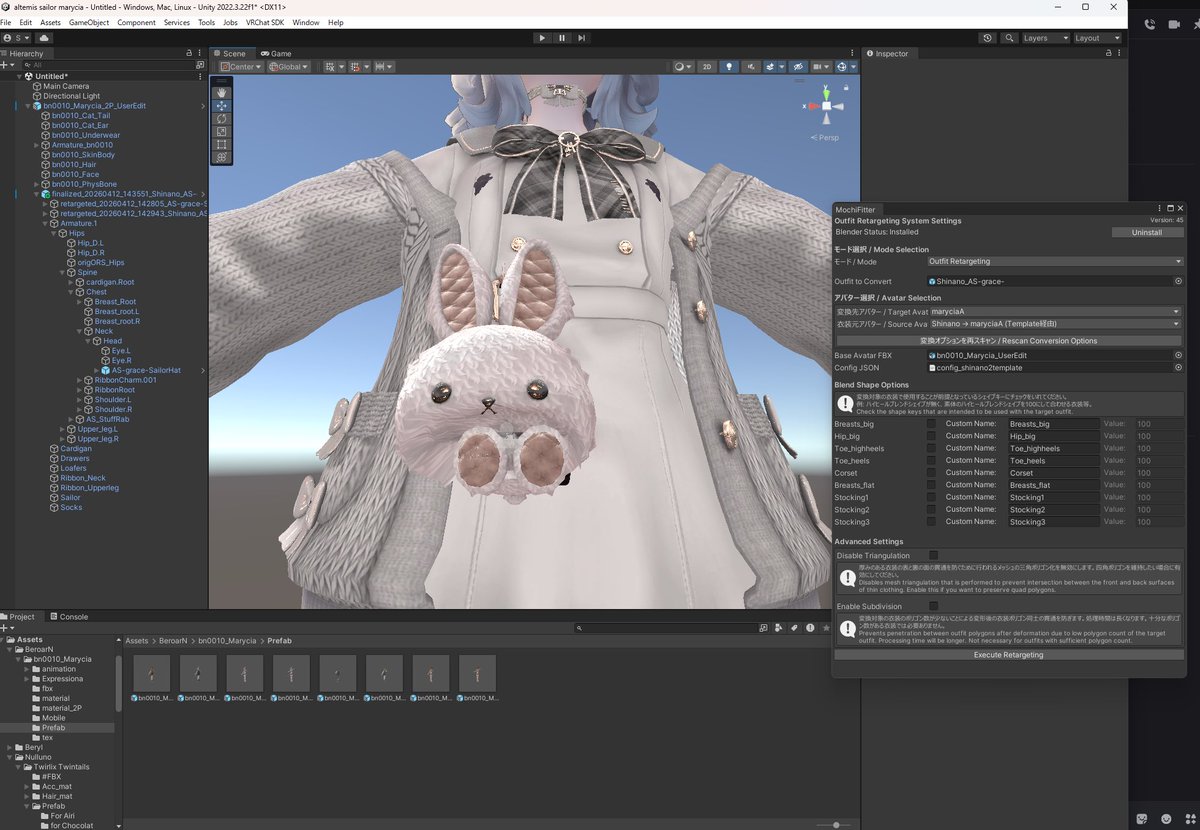Select the Move tool in Scene toolbar
Image resolution: width=1200 pixels, height=830 pixels.
point(221,105)
